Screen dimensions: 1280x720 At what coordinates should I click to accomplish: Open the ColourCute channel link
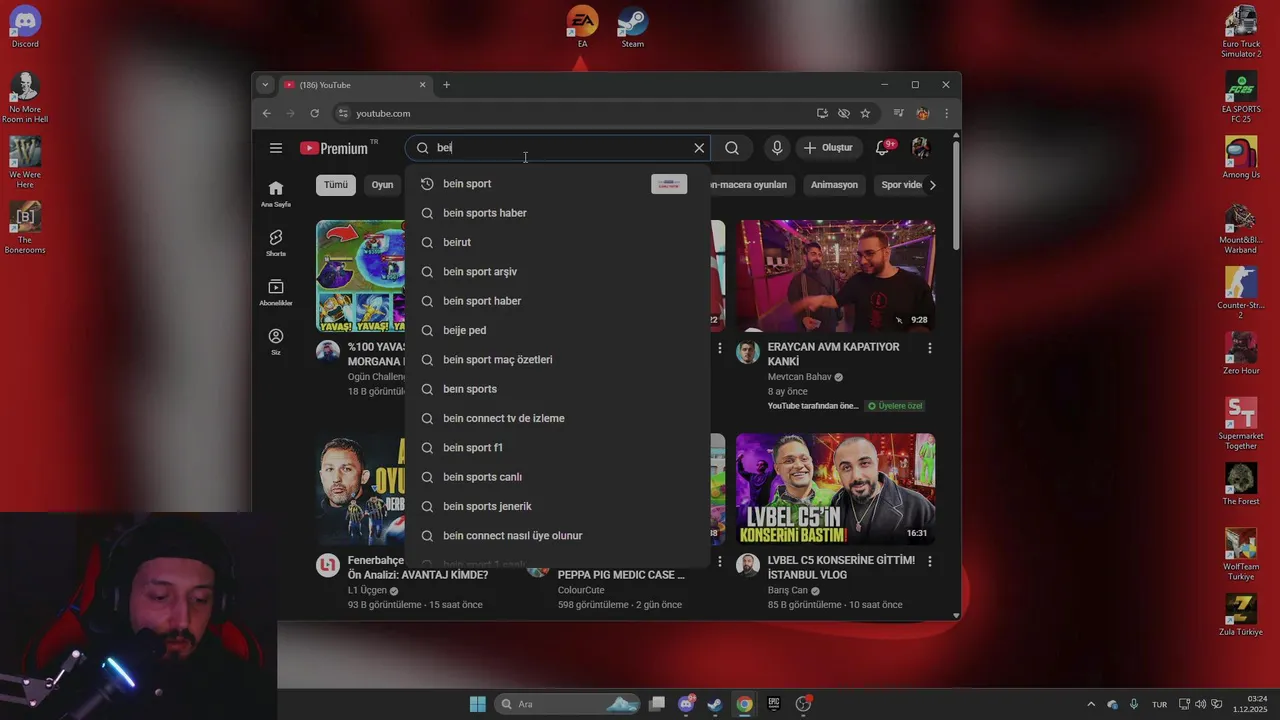(x=581, y=590)
